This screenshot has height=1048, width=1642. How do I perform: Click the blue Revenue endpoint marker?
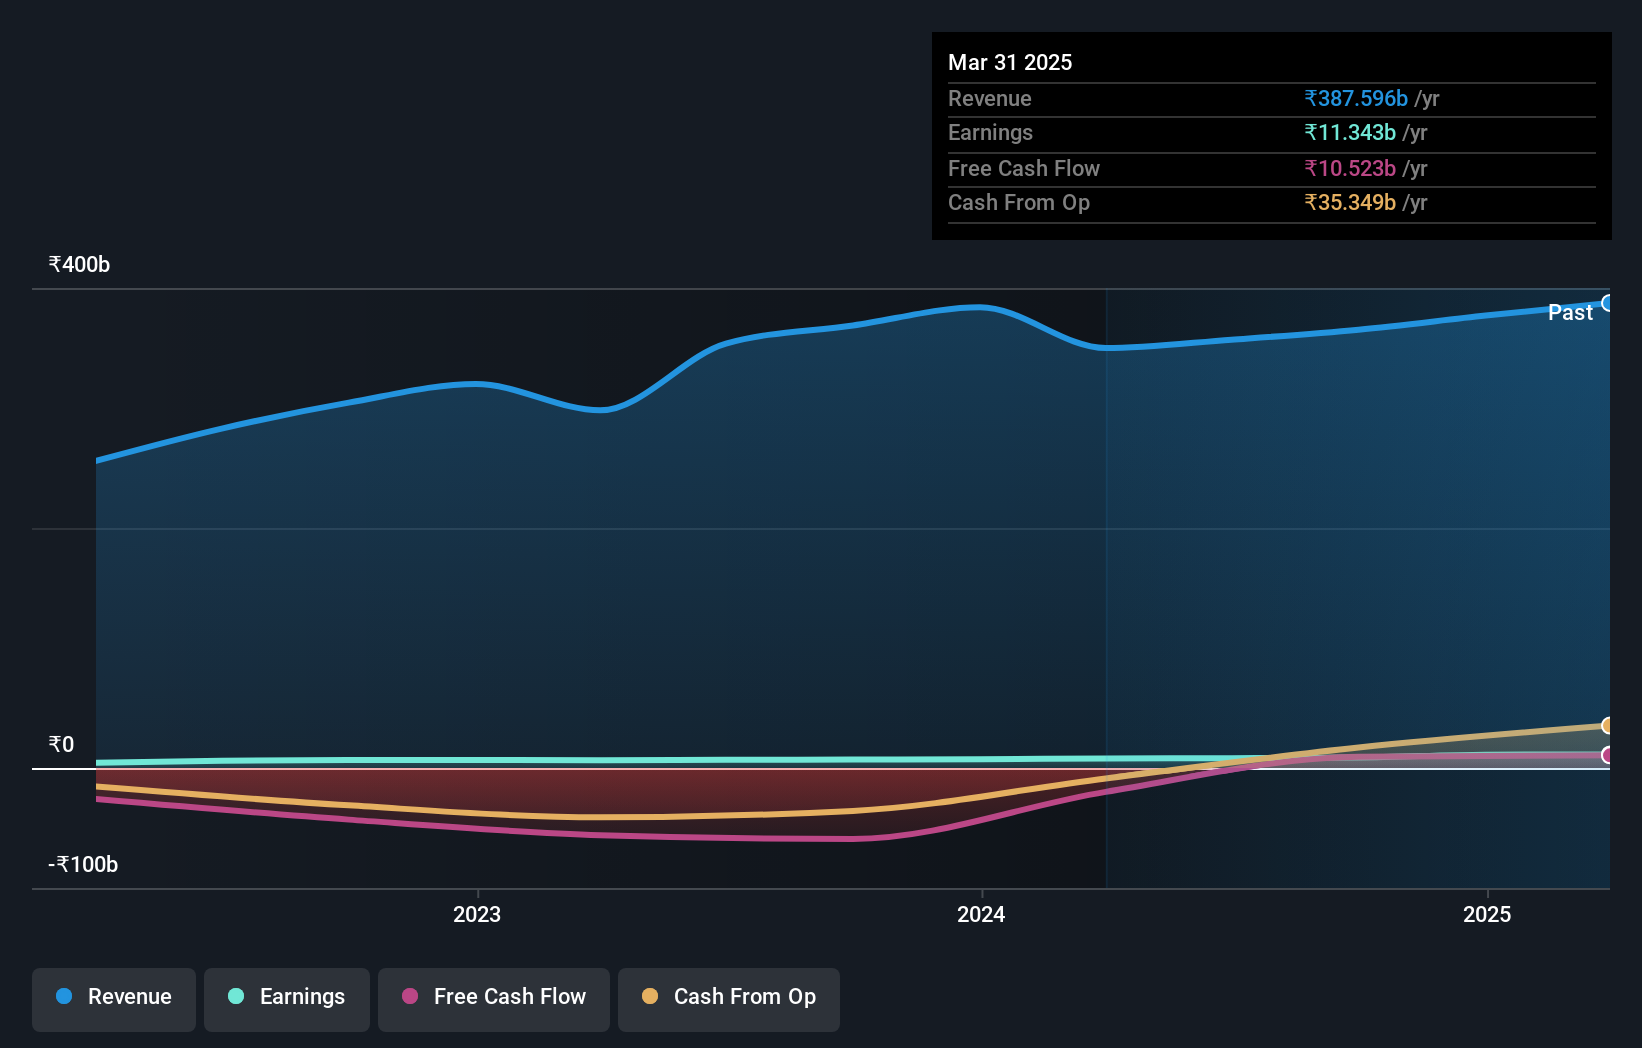(1608, 303)
